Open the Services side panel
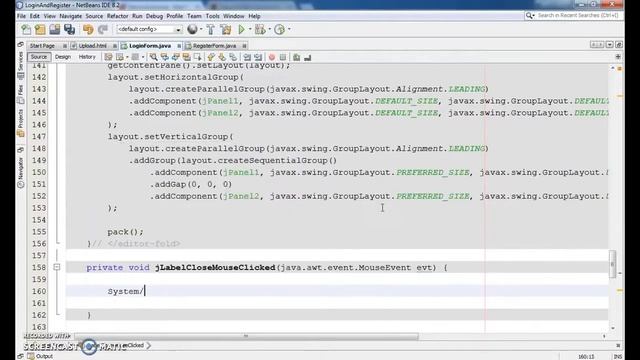Image resolution: width=640 pixels, height=360 pixels. coord(20,65)
